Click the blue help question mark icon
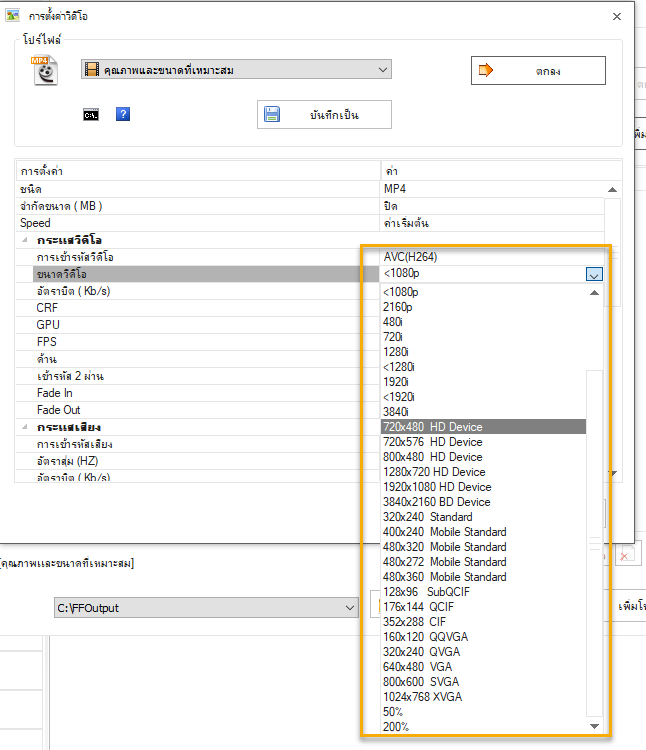Viewport: 646px width, 750px height. point(123,115)
